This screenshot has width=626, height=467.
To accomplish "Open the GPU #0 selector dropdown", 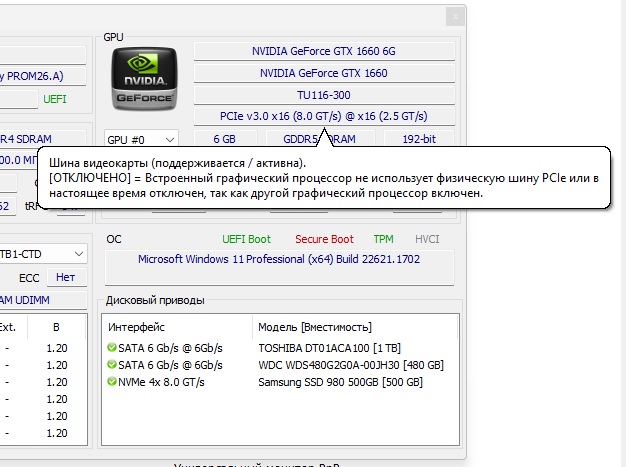I will pyautogui.click(x=141, y=140).
